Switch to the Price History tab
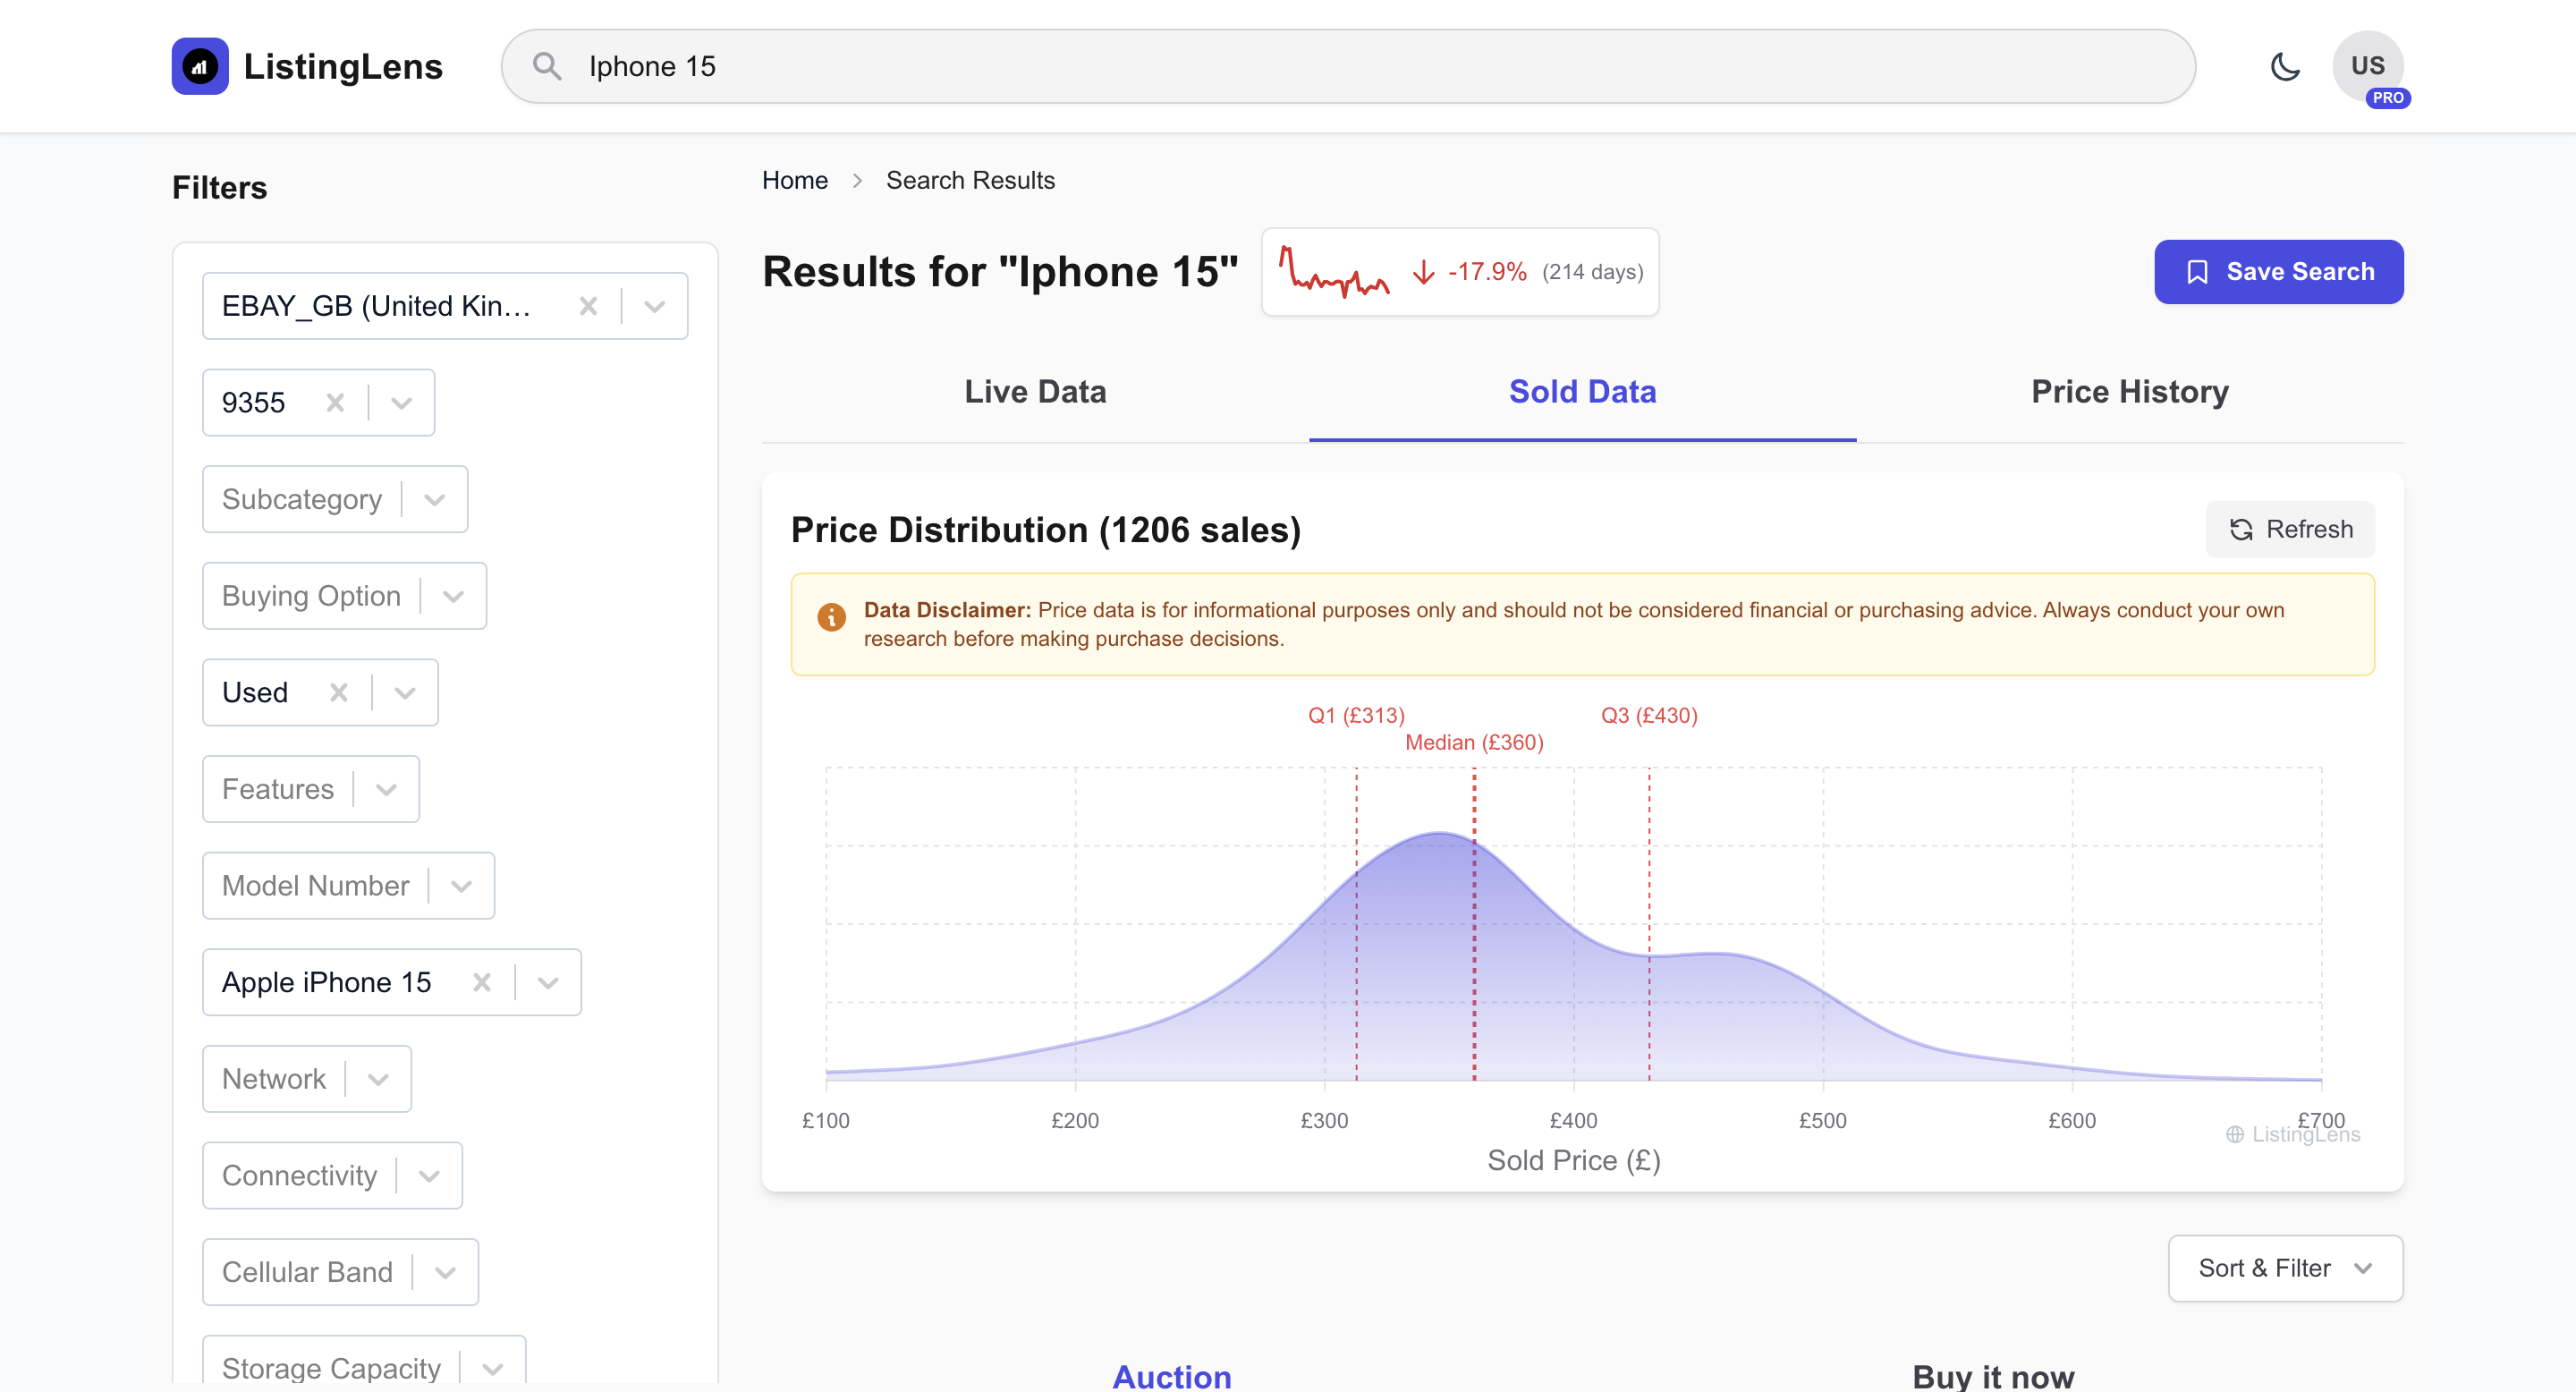Screen dimensions: 2576x1392 pos(2129,392)
